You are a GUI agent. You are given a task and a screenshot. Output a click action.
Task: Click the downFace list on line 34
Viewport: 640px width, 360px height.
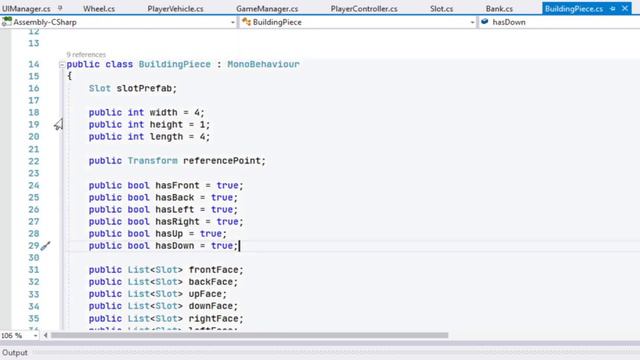pyautogui.click(x=211, y=306)
